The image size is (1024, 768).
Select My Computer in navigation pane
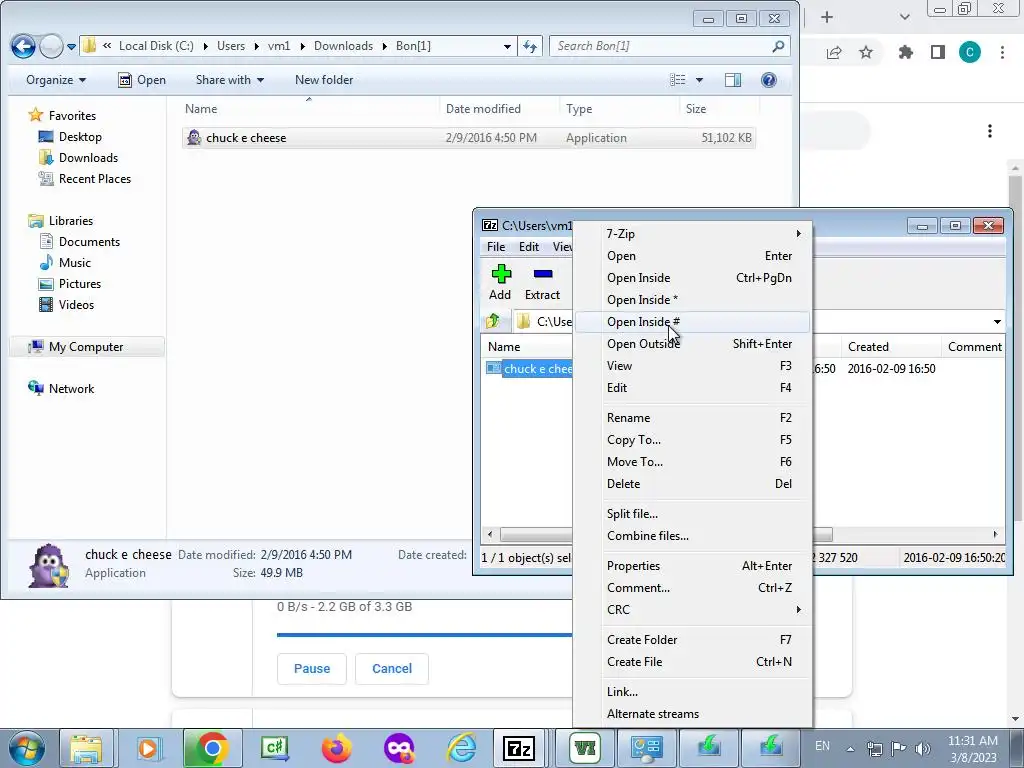click(86, 347)
